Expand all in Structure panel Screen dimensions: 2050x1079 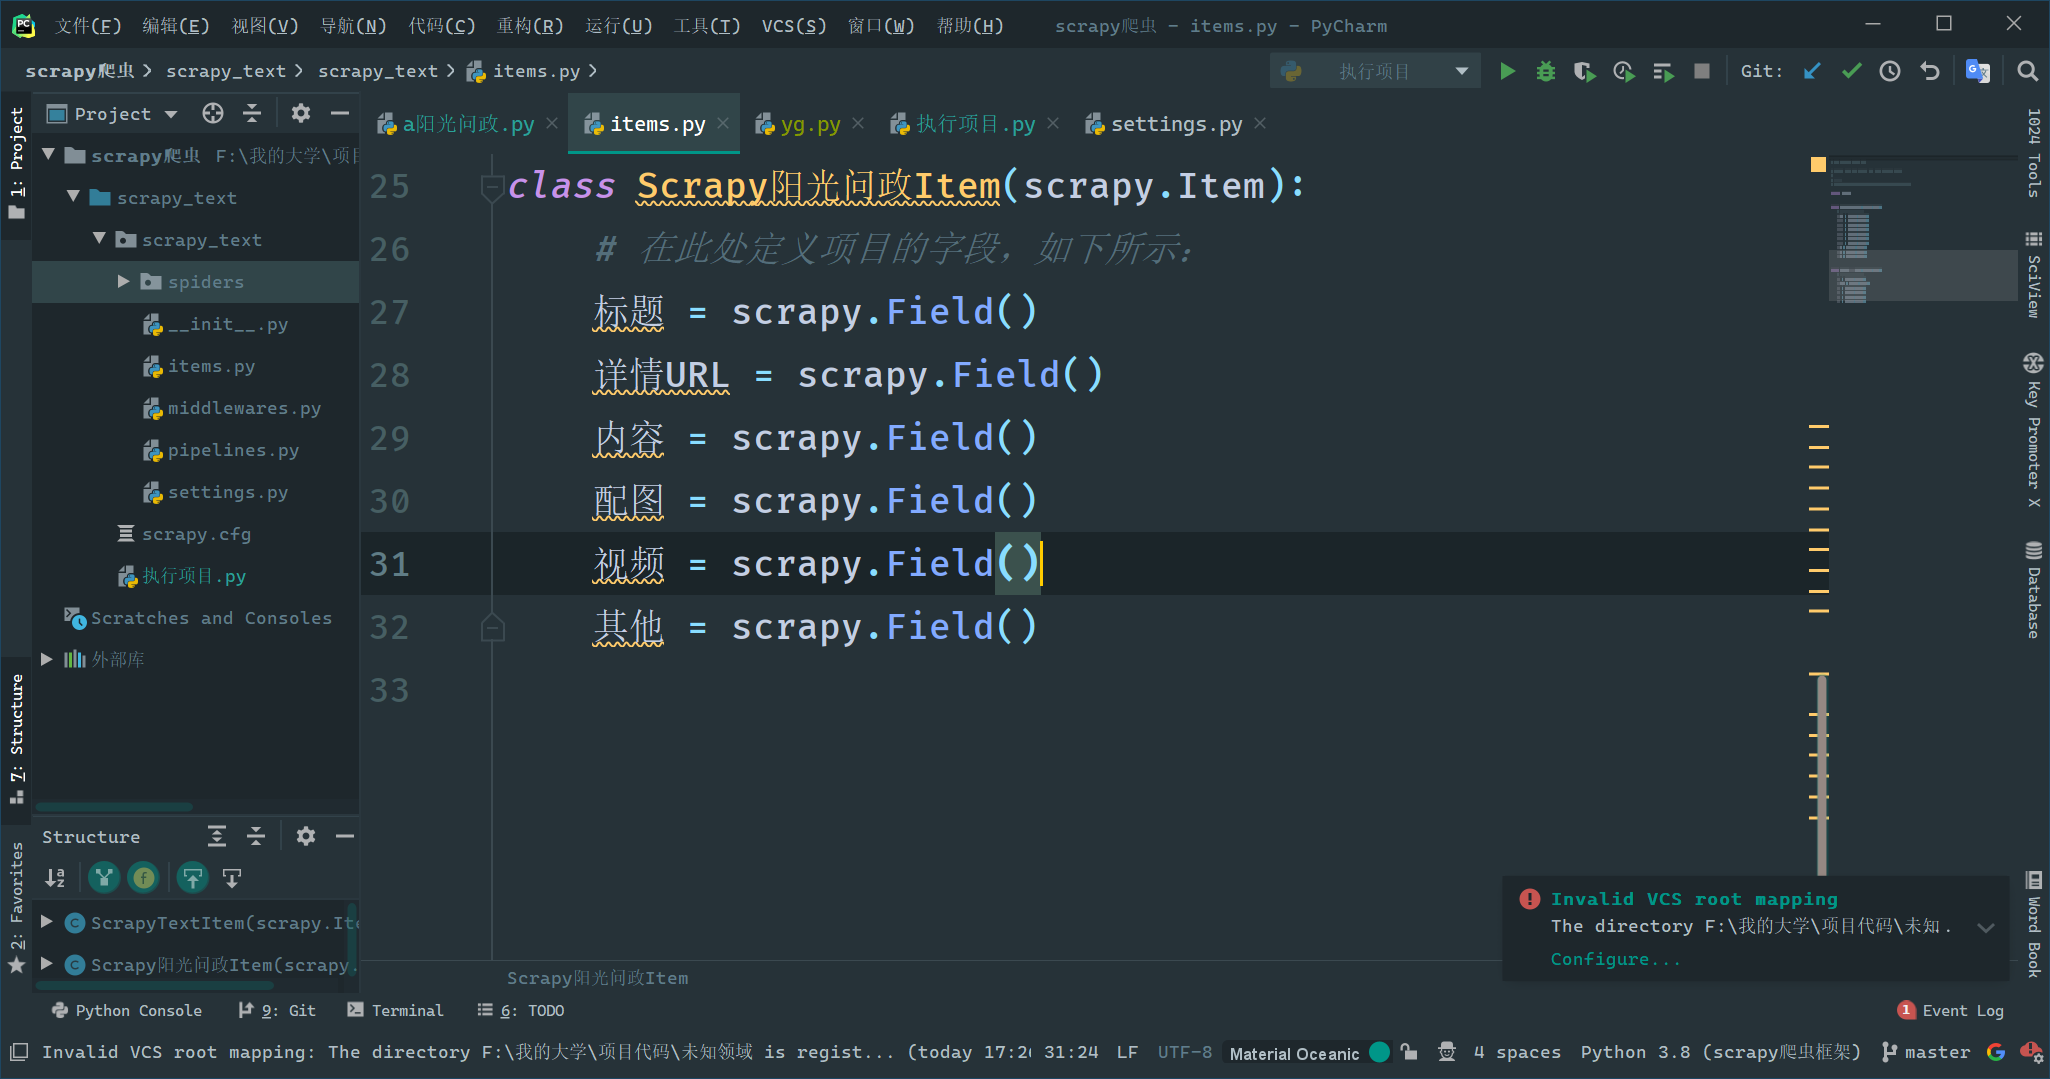pyautogui.click(x=217, y=836)
